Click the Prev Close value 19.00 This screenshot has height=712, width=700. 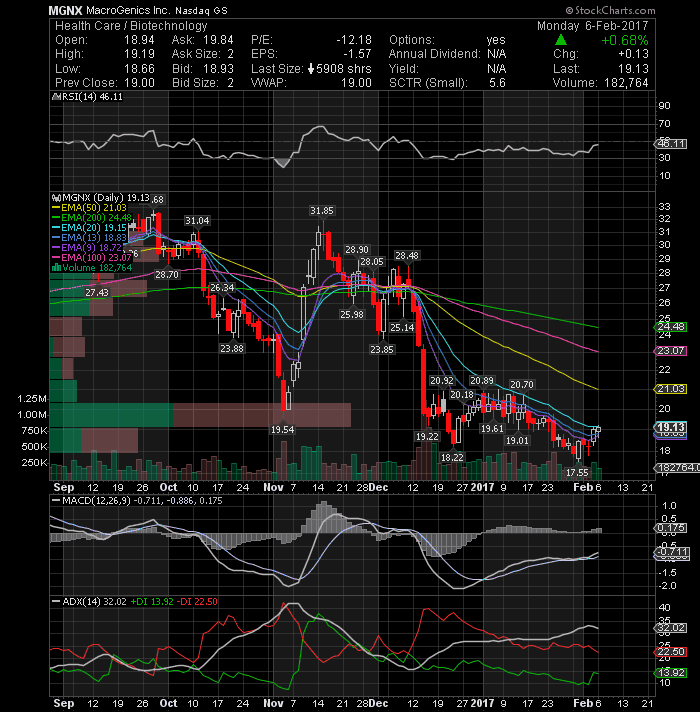[x=139, y=83]
